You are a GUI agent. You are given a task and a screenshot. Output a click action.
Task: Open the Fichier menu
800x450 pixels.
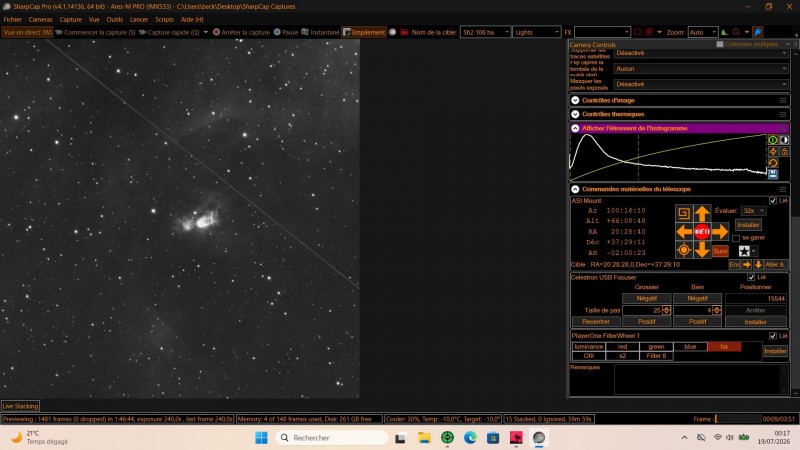13,19
